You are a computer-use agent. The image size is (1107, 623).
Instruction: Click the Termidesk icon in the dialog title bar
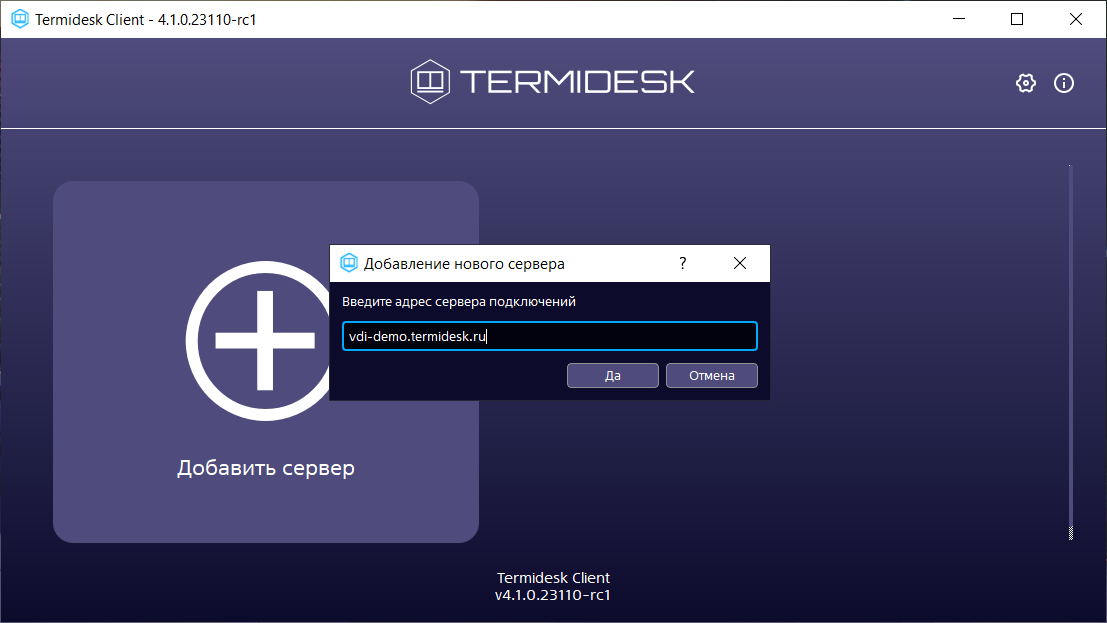[349, 263]
